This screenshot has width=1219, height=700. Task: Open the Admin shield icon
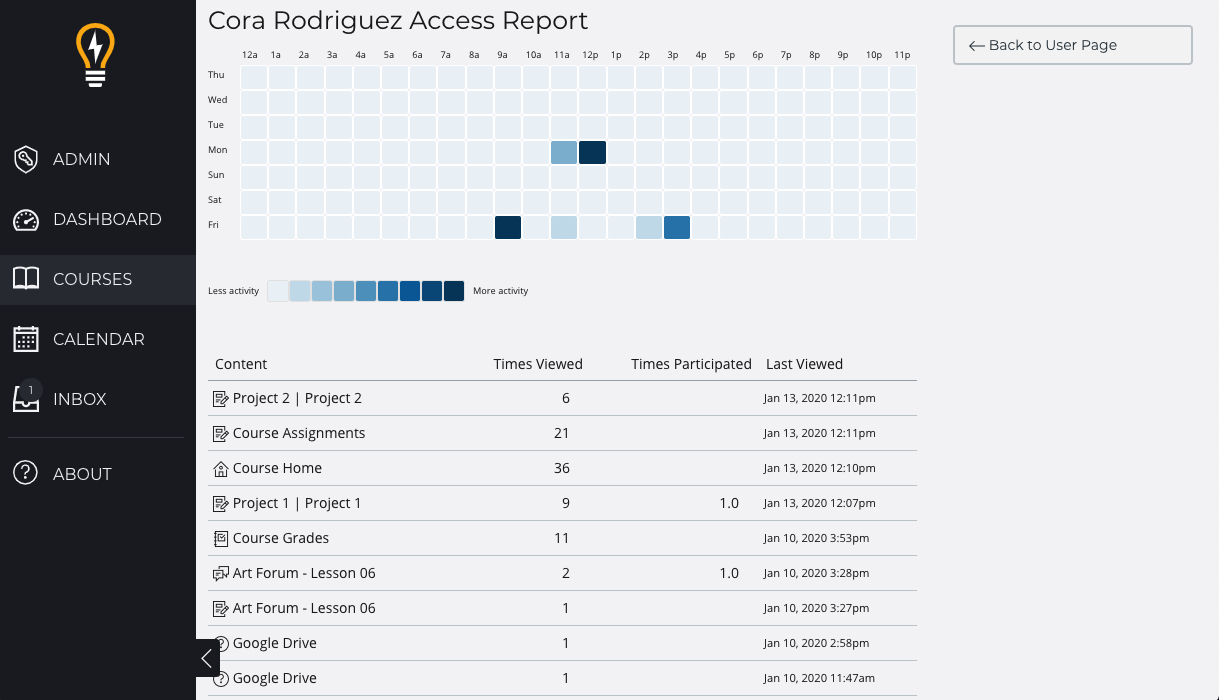coord(26,159)
